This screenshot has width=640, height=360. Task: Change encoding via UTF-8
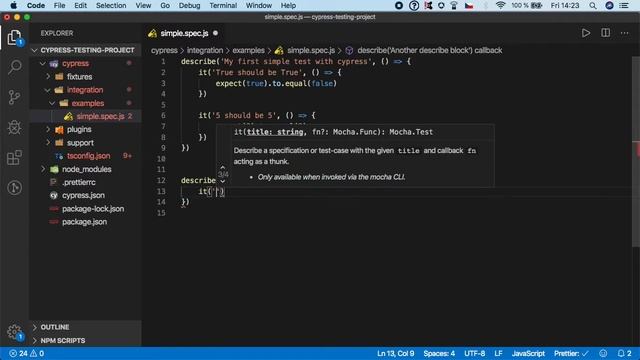(475, 353)
